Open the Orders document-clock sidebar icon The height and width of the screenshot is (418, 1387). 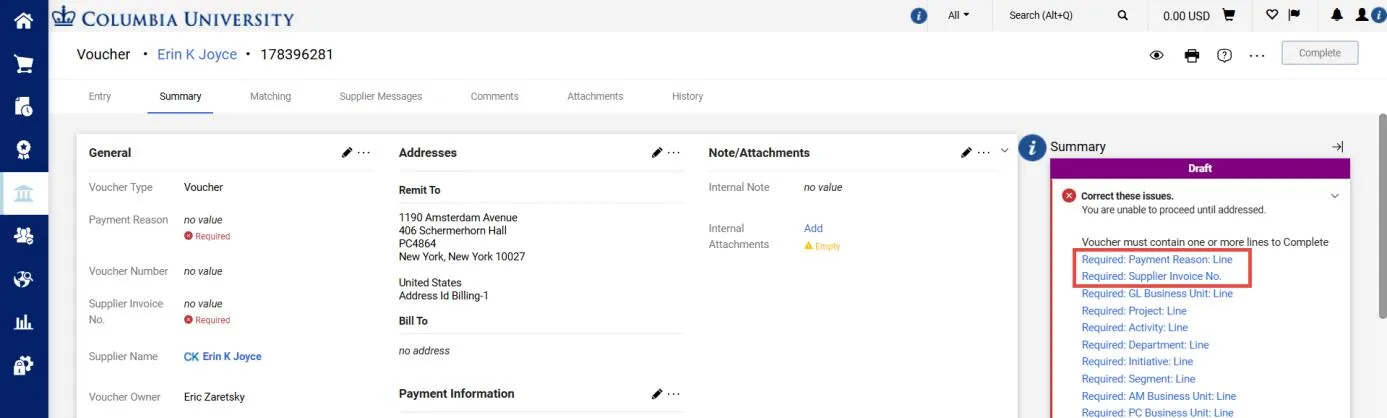pyautogui.click(x=23, y=107)
